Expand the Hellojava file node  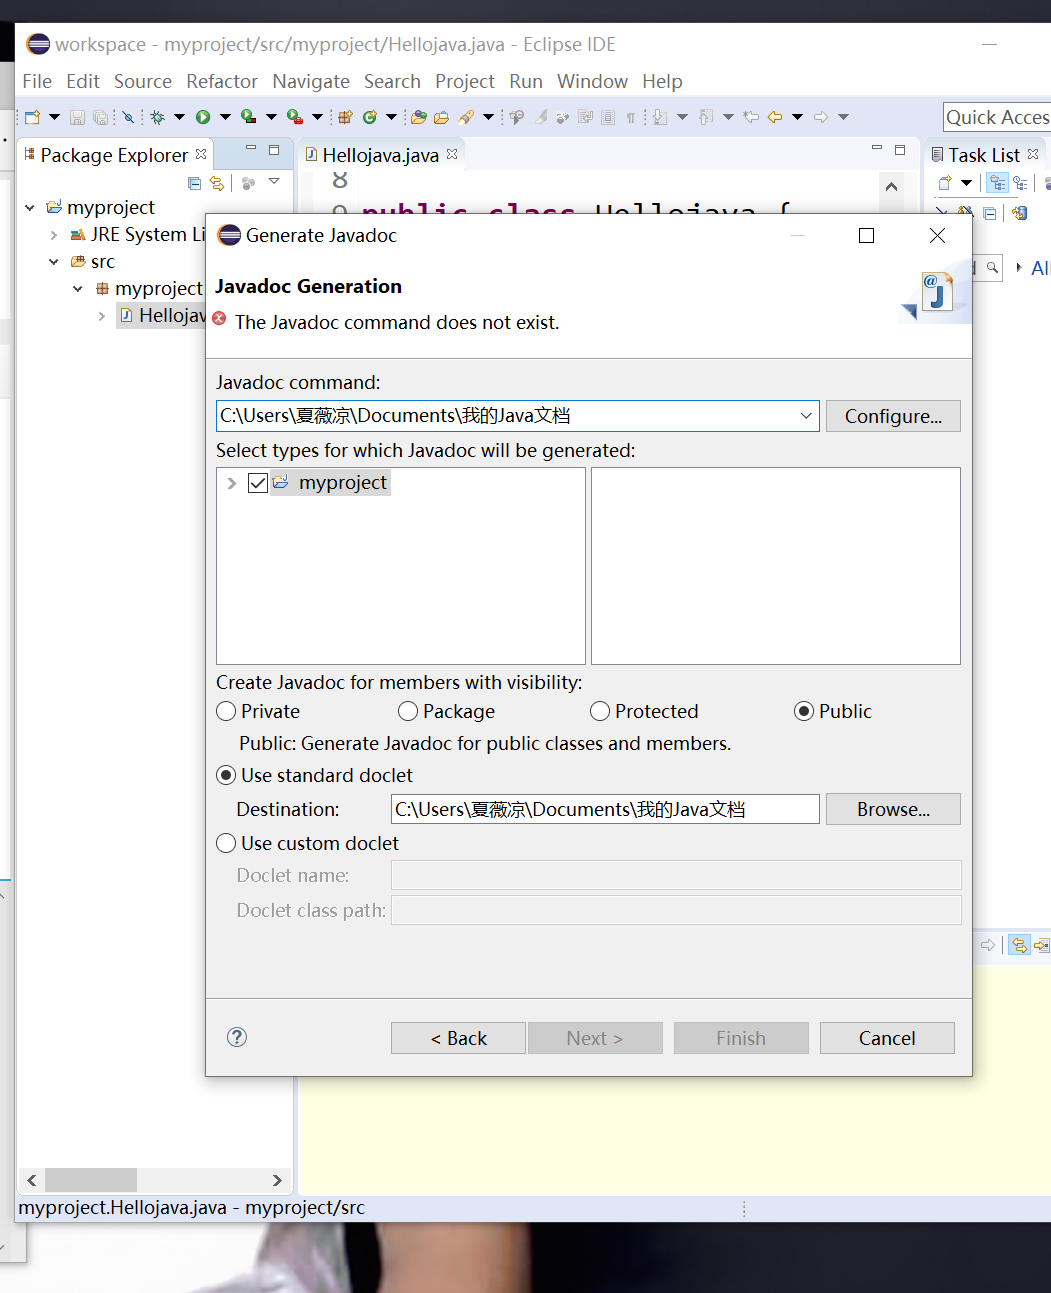[x=102, y=316]
